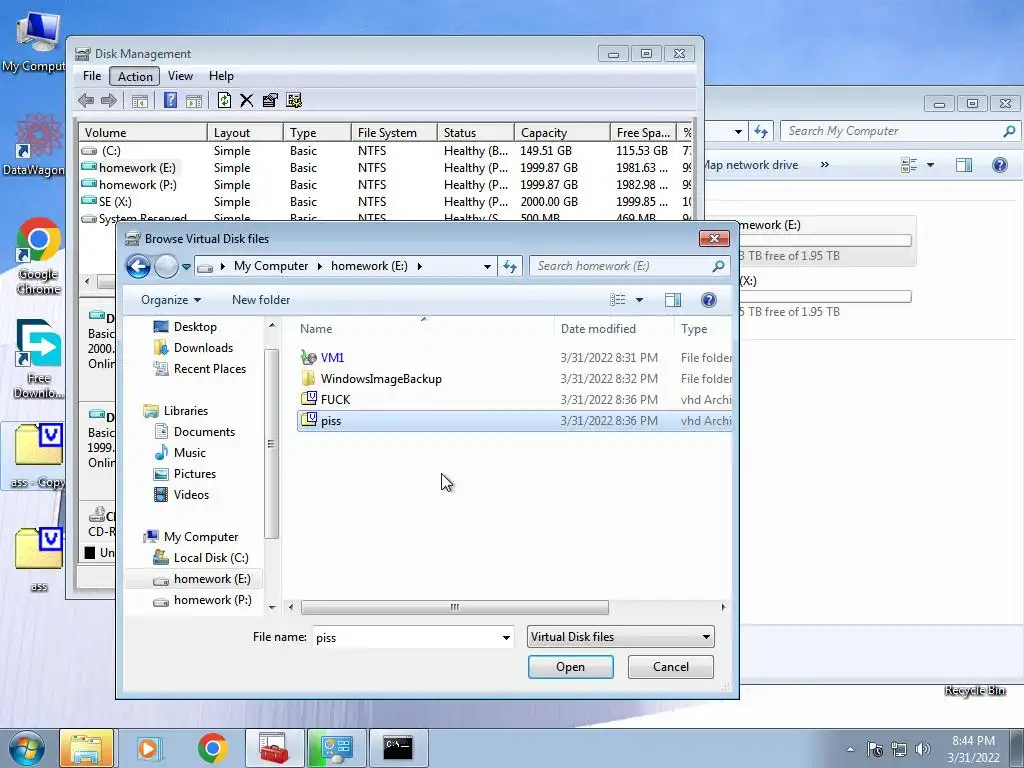Viewport: 1024px width, 768px height.
Task: Select the DataWagon desktop icon
Action: coord(34,145)
